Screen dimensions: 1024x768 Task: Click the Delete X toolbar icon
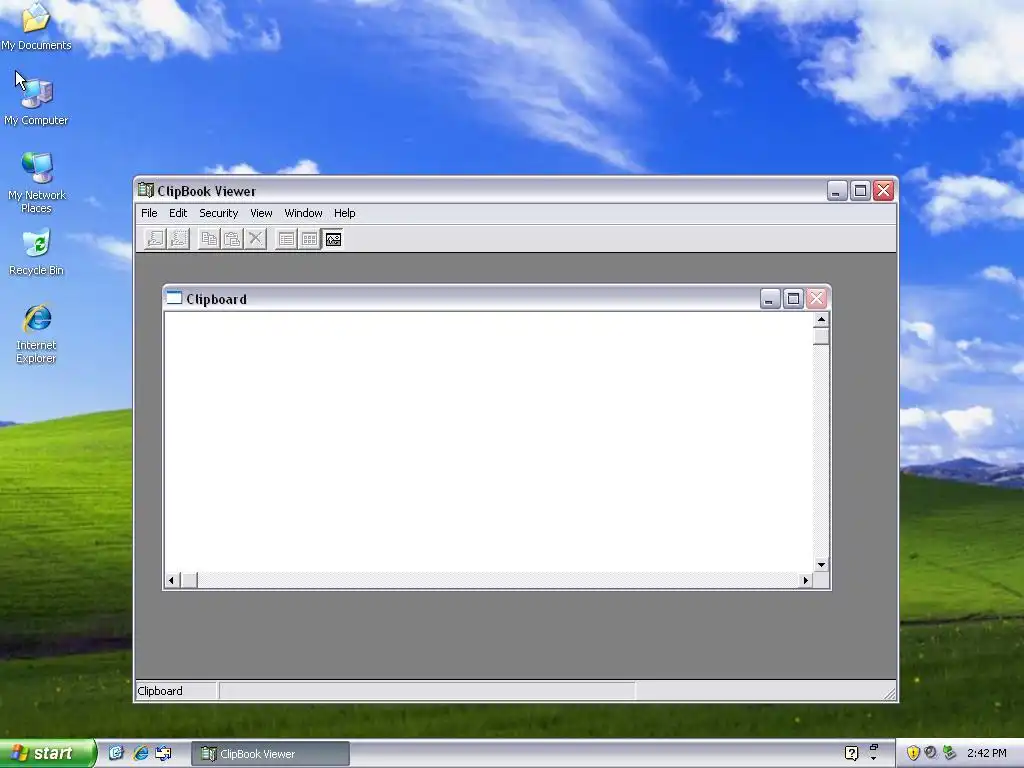[x=256, y=239]
